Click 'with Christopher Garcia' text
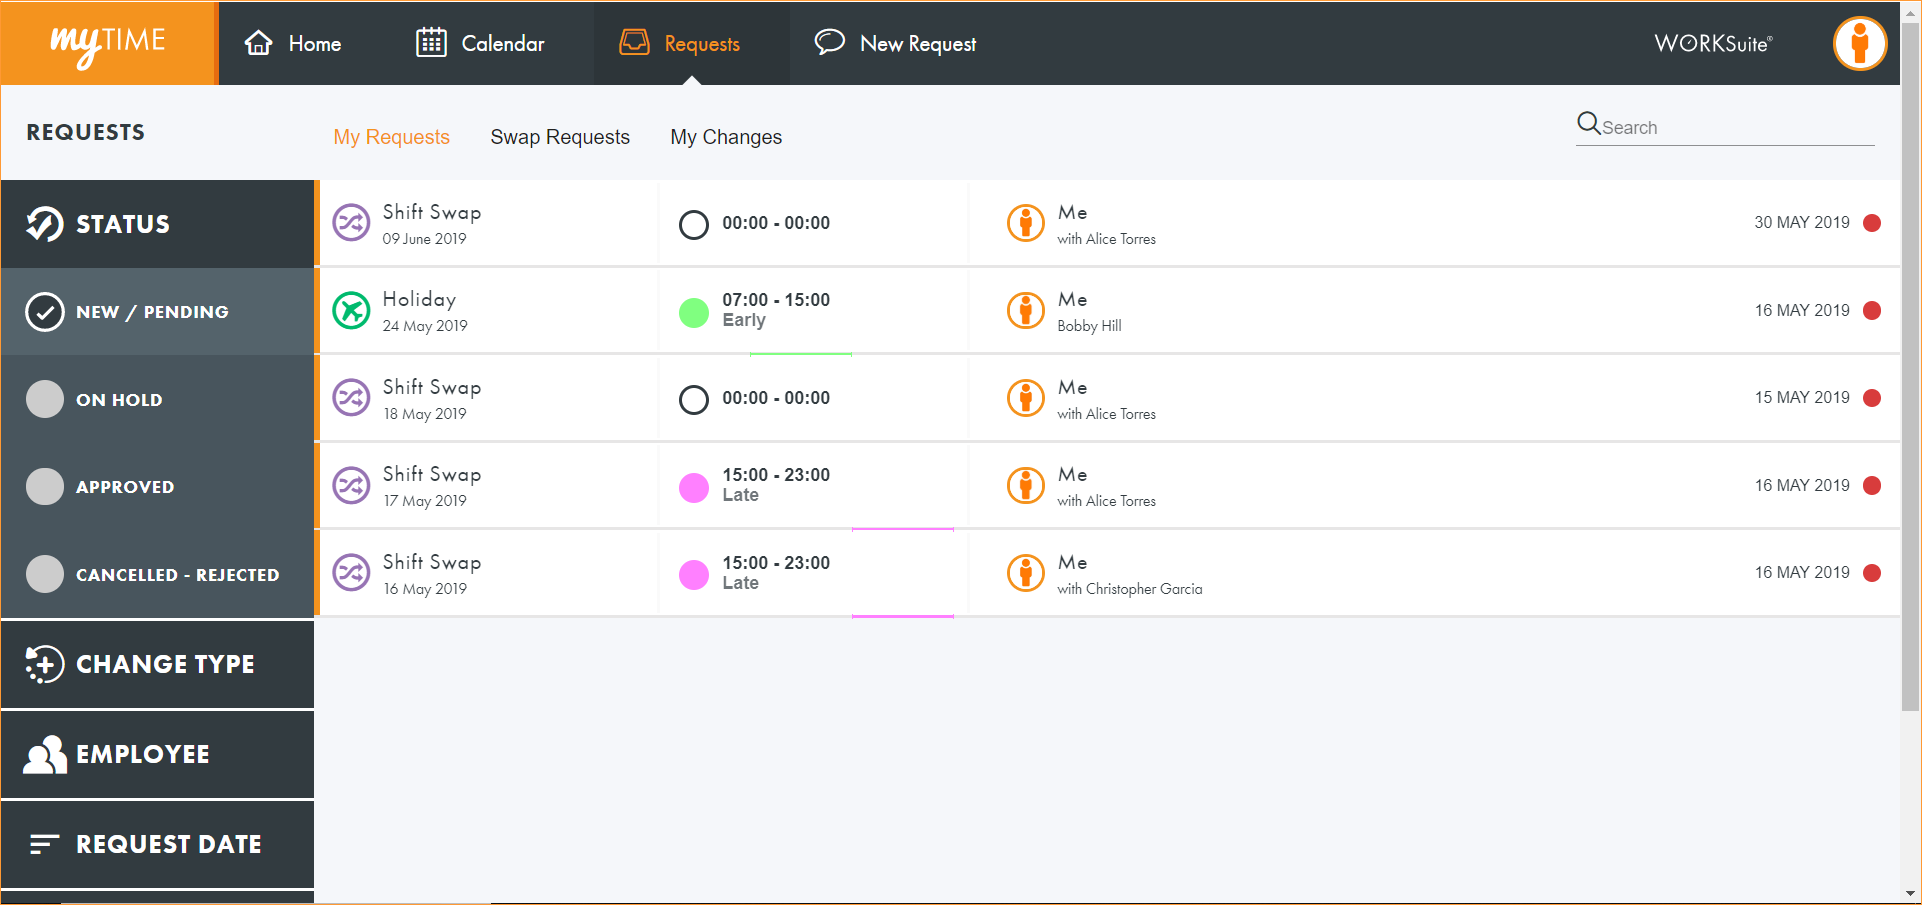The width and height of the screenshot is (1922, 905). tap(1130, 589)
